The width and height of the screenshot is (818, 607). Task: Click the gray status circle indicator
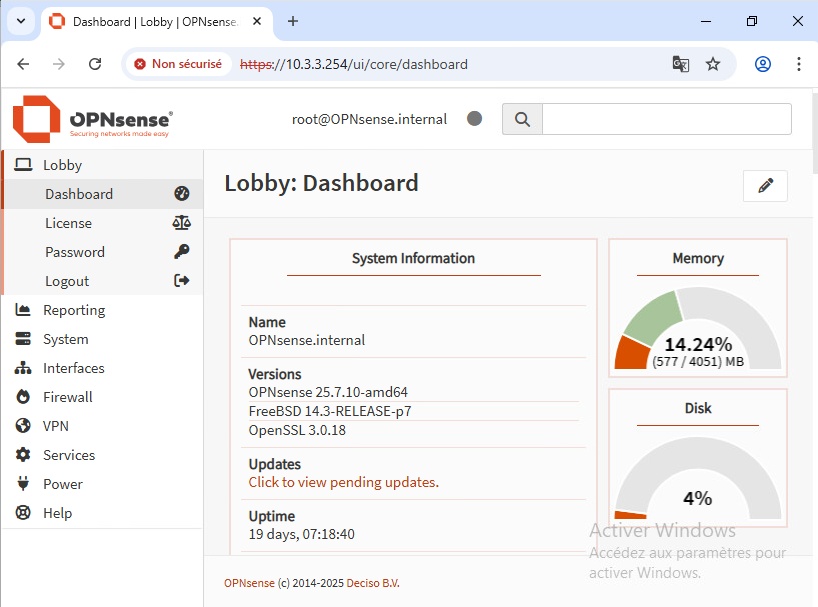474,119
